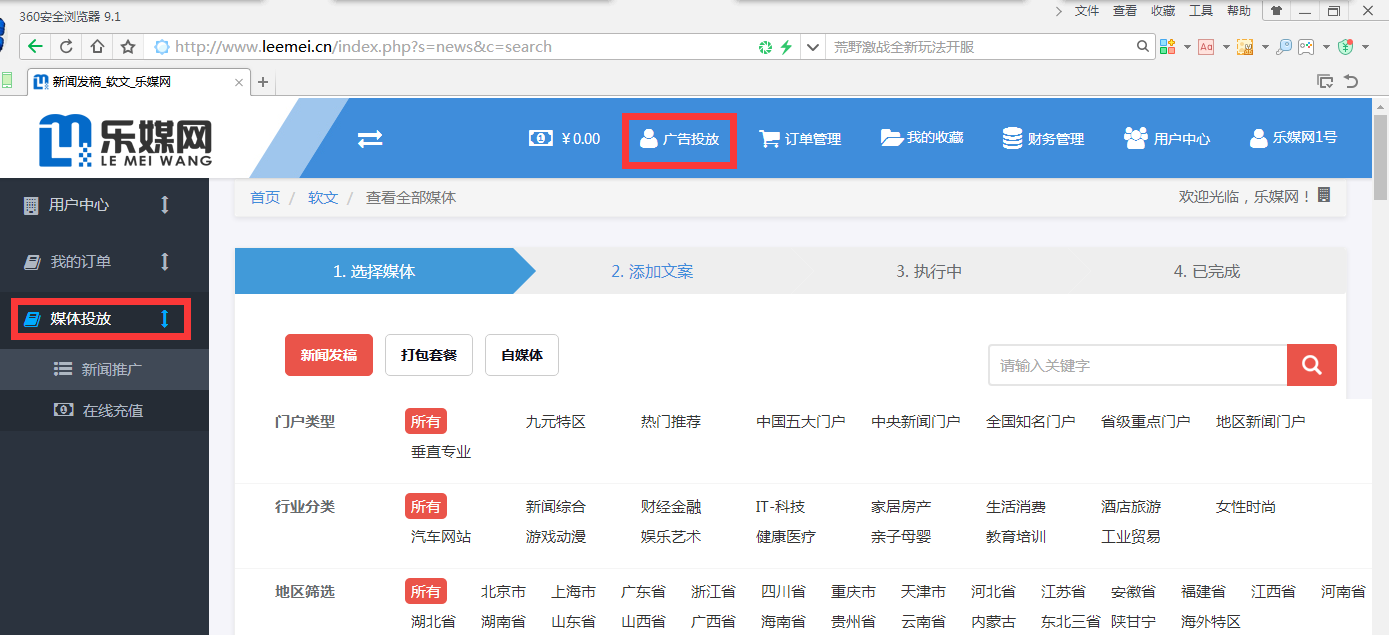Open a new browser tab
The height and width of the screenshot is (635, 1389).
[x=263, y=82]
